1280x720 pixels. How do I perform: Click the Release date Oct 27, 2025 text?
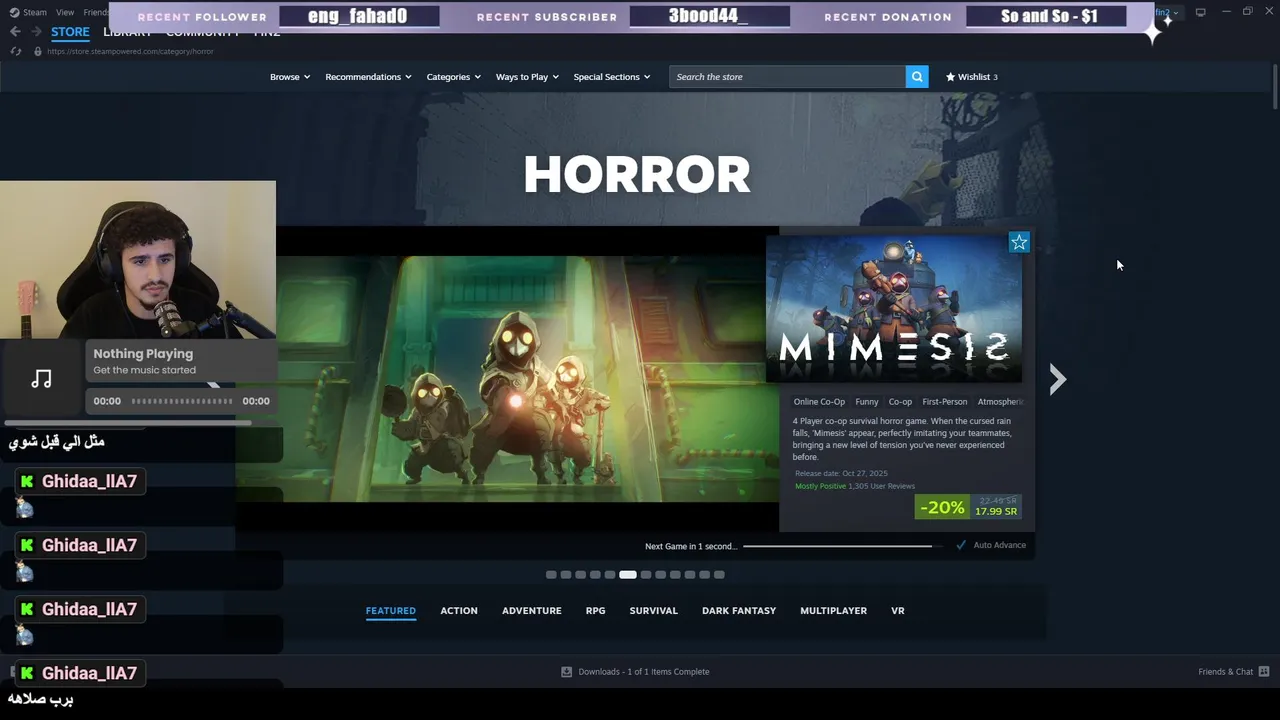841,473
